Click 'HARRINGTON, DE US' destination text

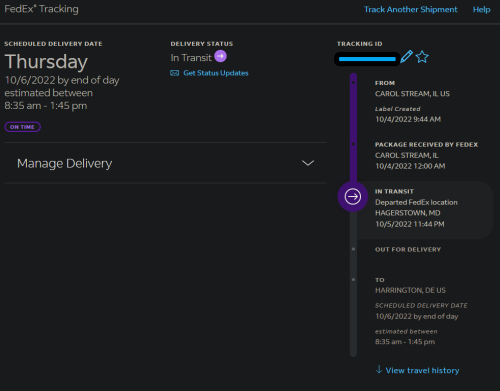(410, 290)
